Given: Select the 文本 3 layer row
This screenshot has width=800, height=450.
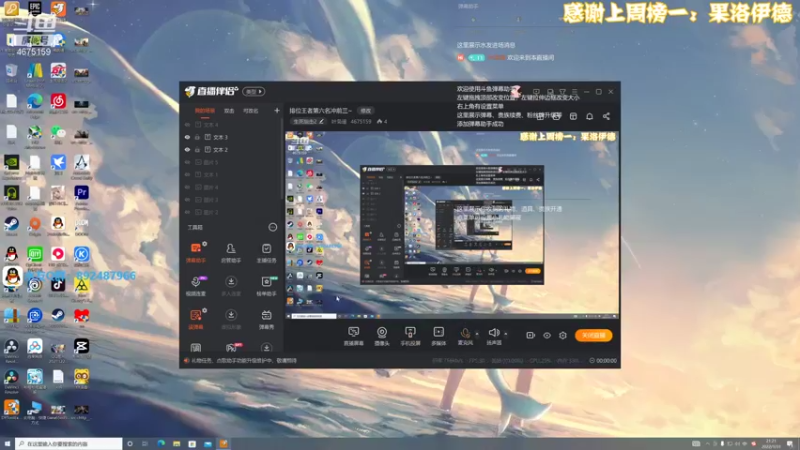Looking at the screenshot, I should [231, 137].
